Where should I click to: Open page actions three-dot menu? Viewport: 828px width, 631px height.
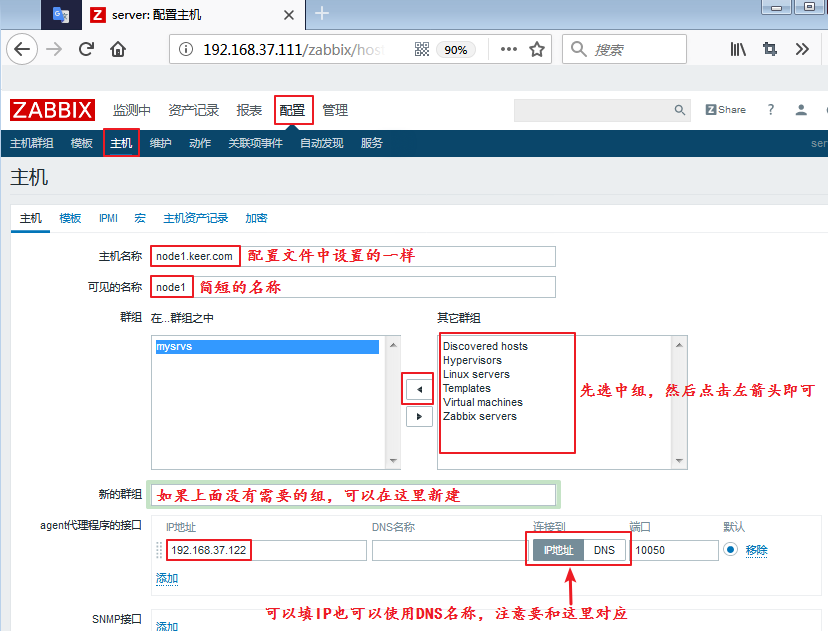tap(509, 49)
